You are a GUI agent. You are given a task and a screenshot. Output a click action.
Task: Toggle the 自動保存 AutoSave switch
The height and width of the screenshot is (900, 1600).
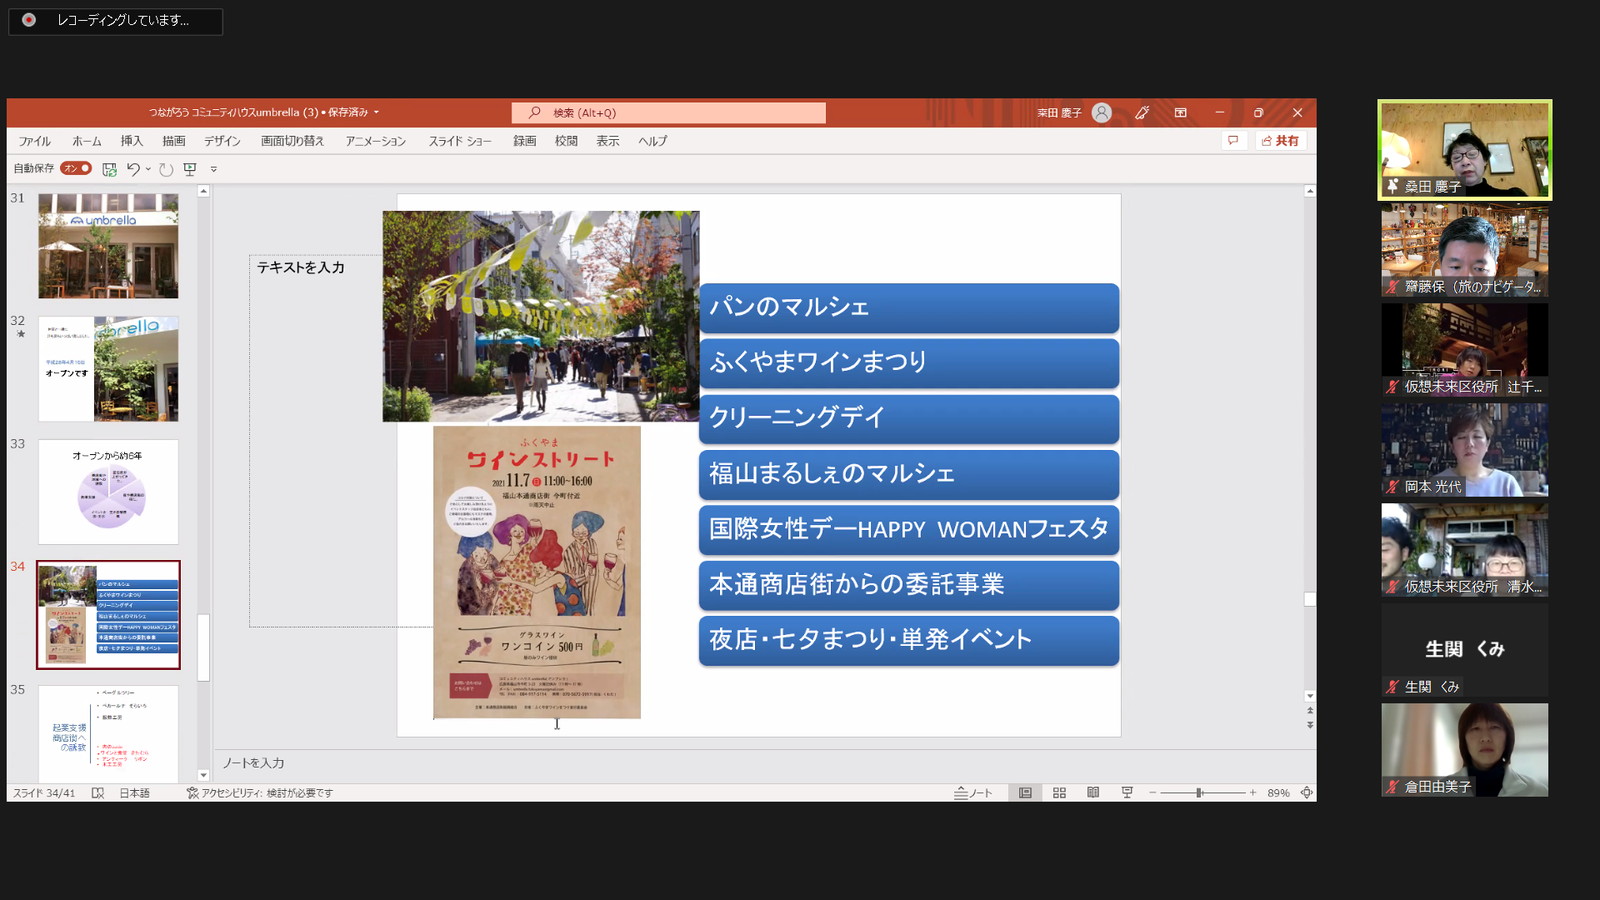coord(76,169)
